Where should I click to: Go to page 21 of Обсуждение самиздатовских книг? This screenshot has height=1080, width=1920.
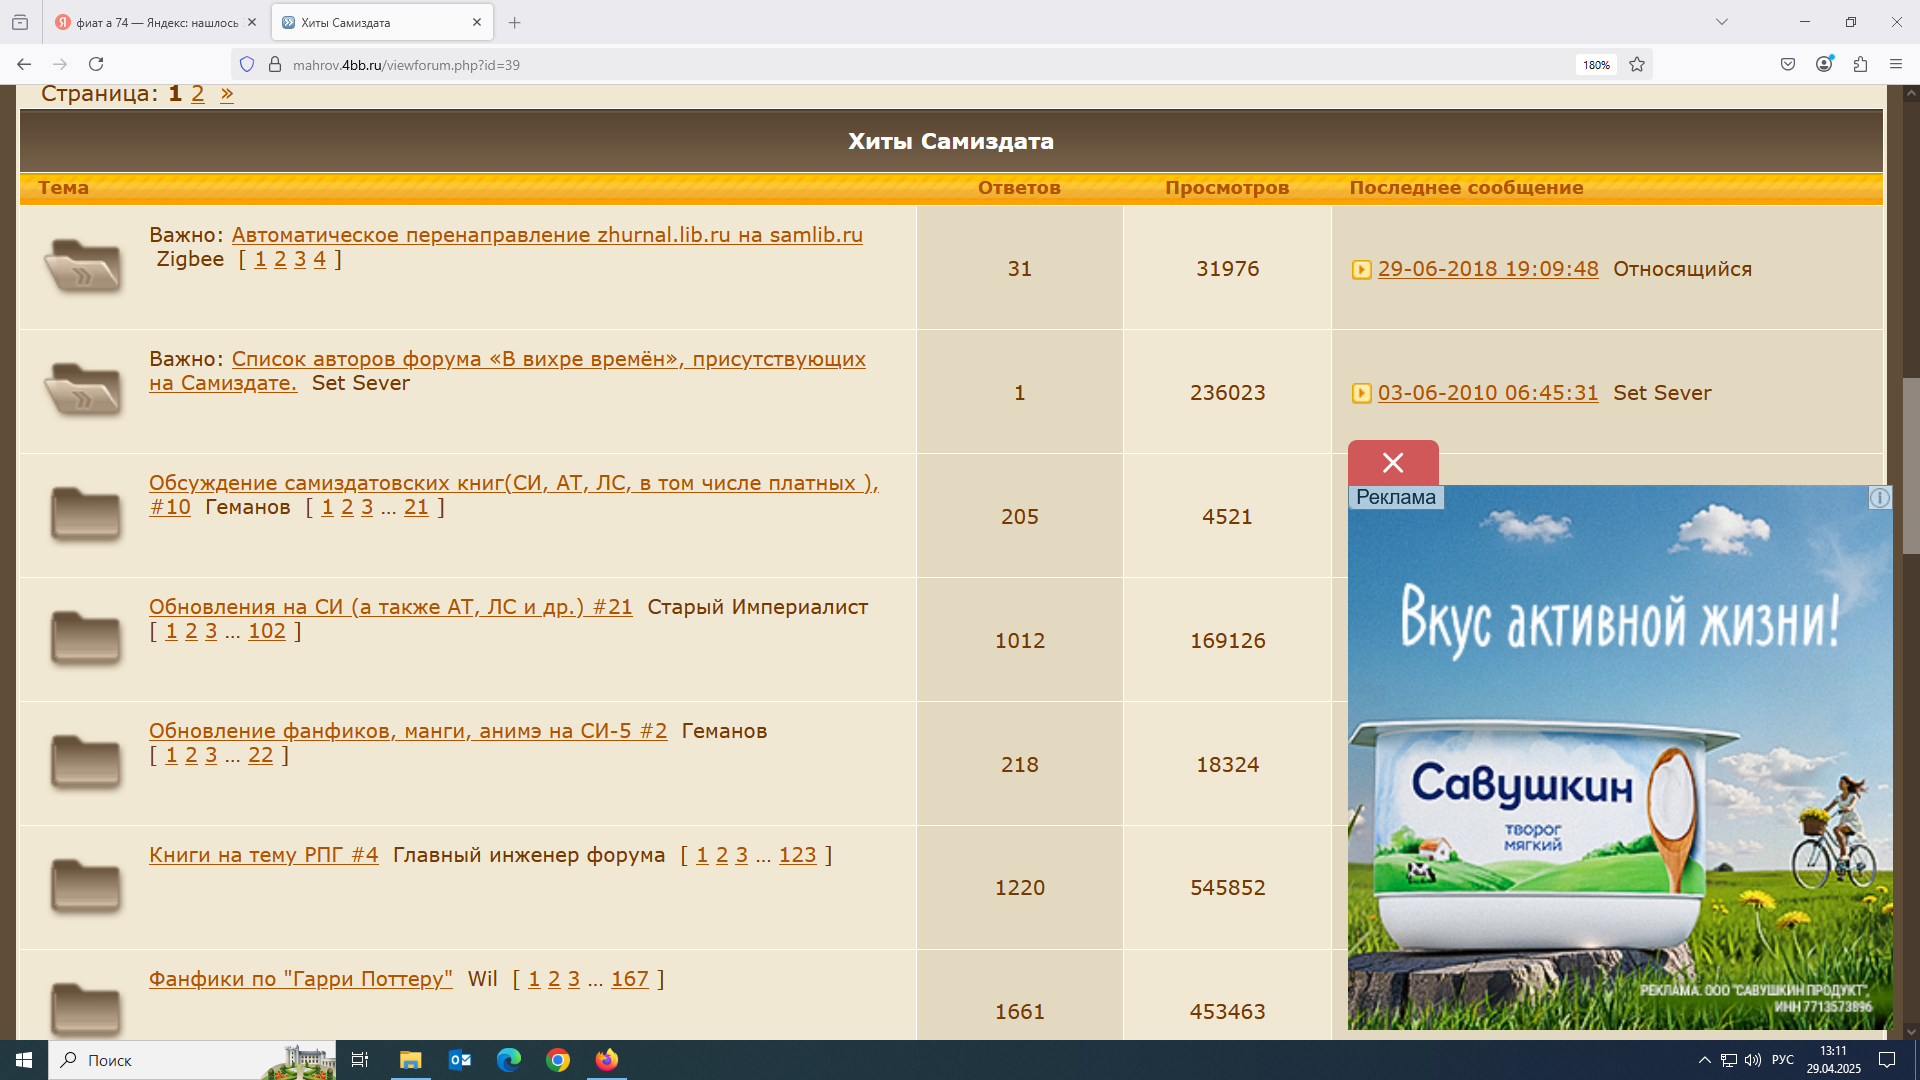coord(416,507)
